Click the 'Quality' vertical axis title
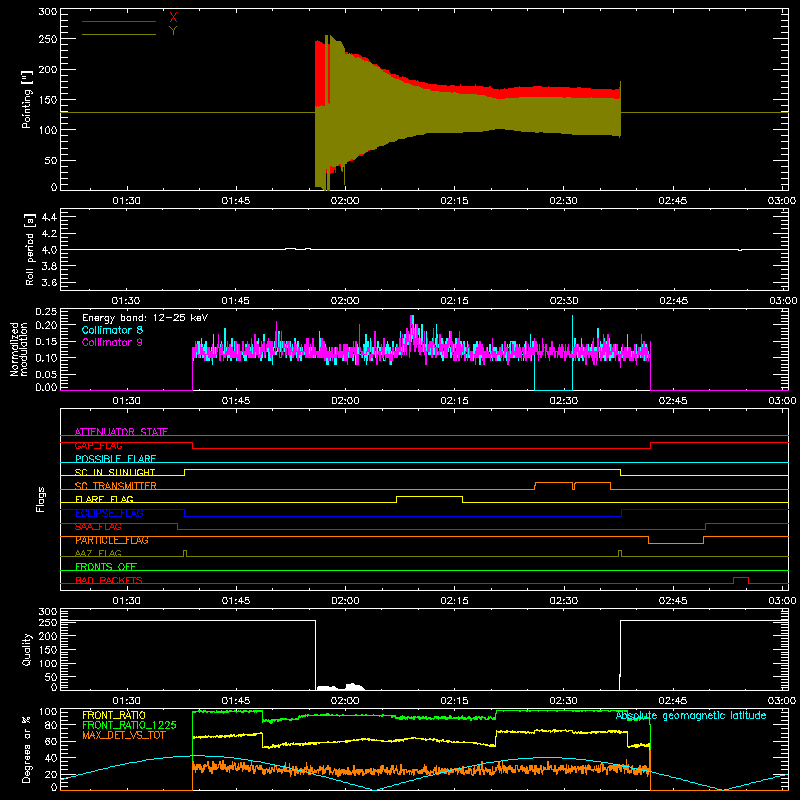 27,649
